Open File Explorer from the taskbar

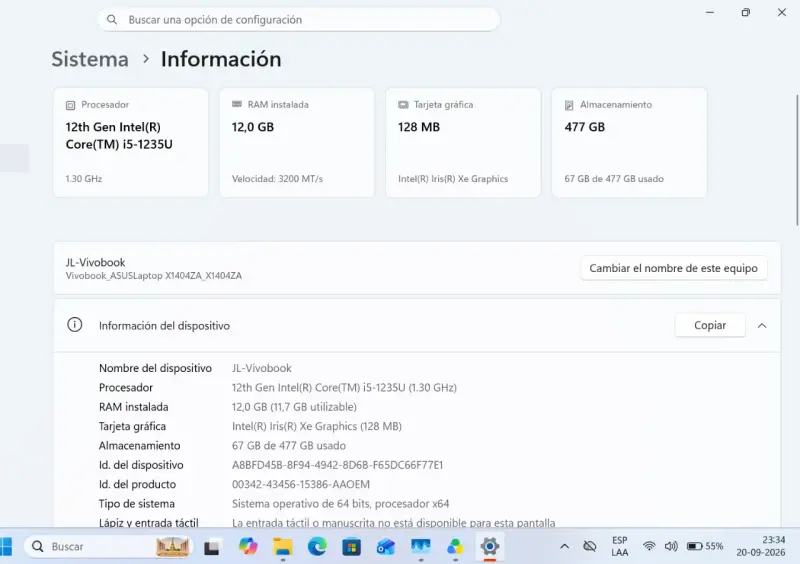click(283, 547)
